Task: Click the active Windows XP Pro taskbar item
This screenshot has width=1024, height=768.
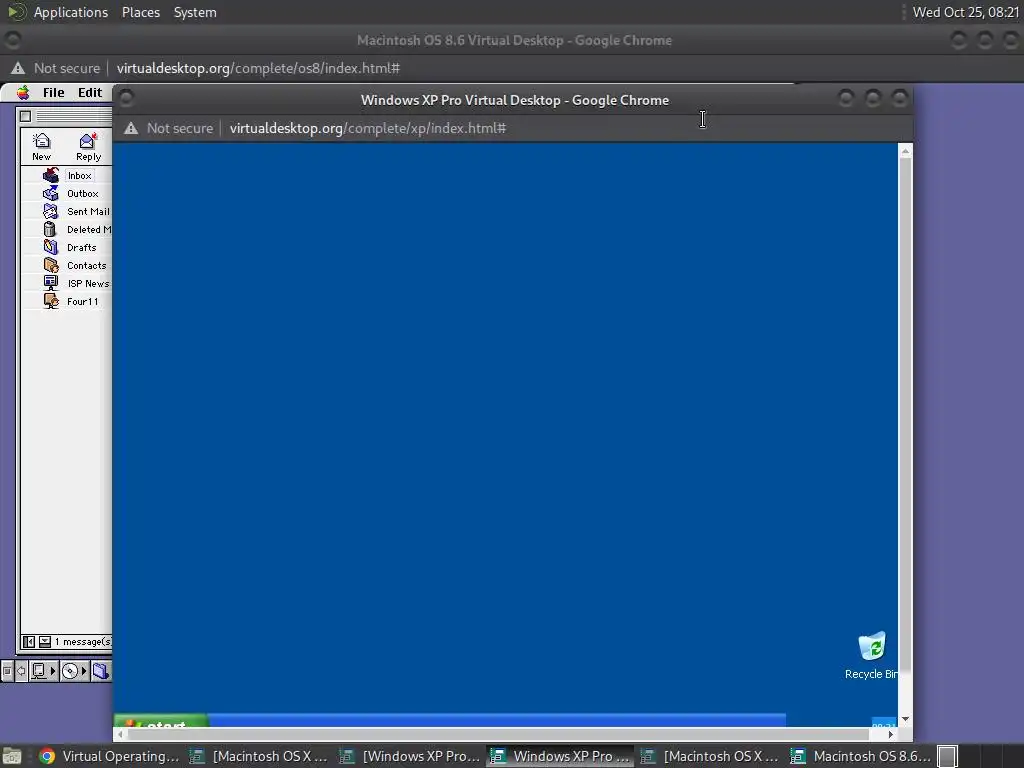Action: [560, 756]
